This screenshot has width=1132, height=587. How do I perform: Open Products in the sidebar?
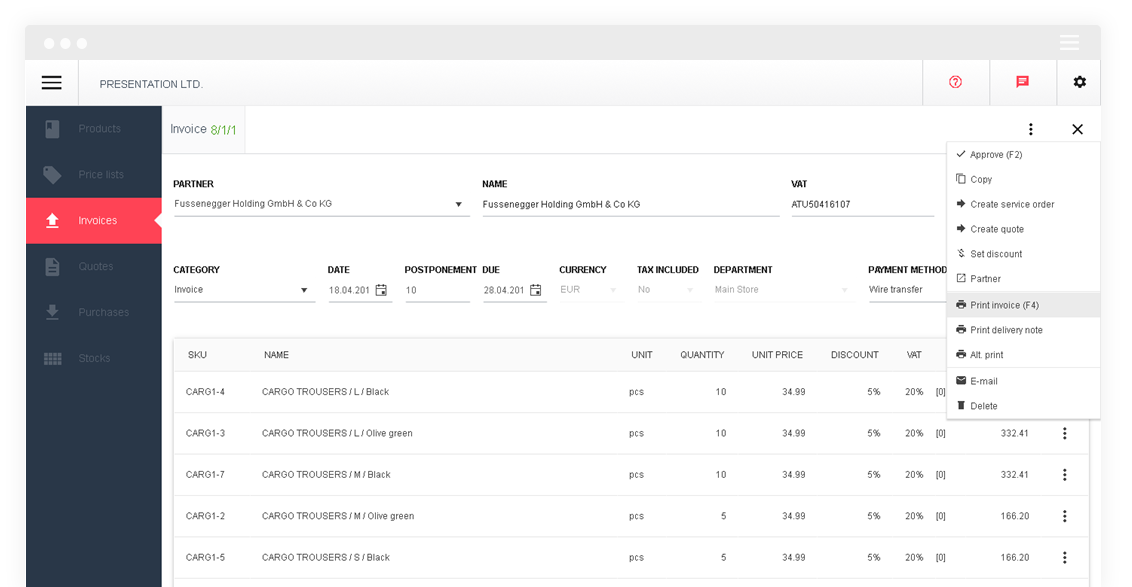94,129
